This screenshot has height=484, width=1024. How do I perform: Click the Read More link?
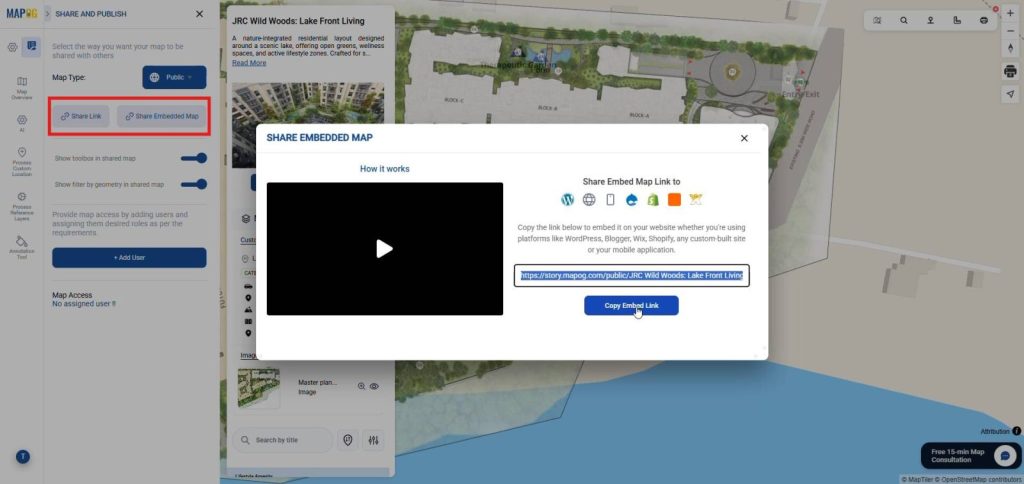point(249,63)
